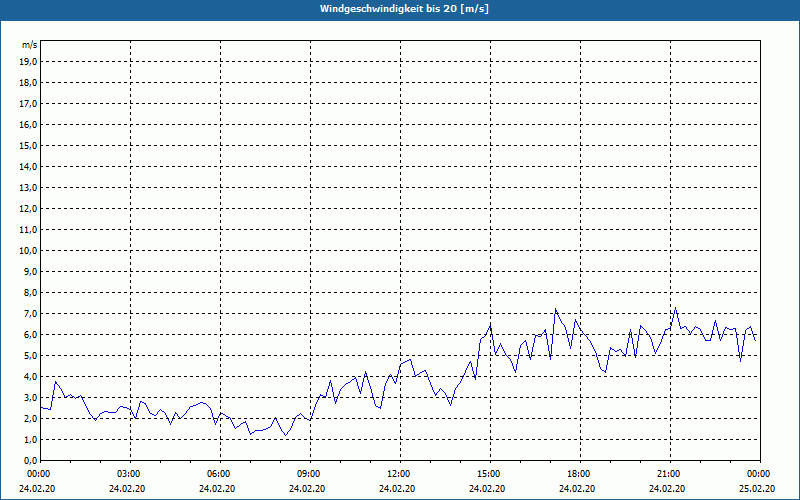Select the '18,0' y-axis value
Screen dimensions: 800x500
pos(29,83)
